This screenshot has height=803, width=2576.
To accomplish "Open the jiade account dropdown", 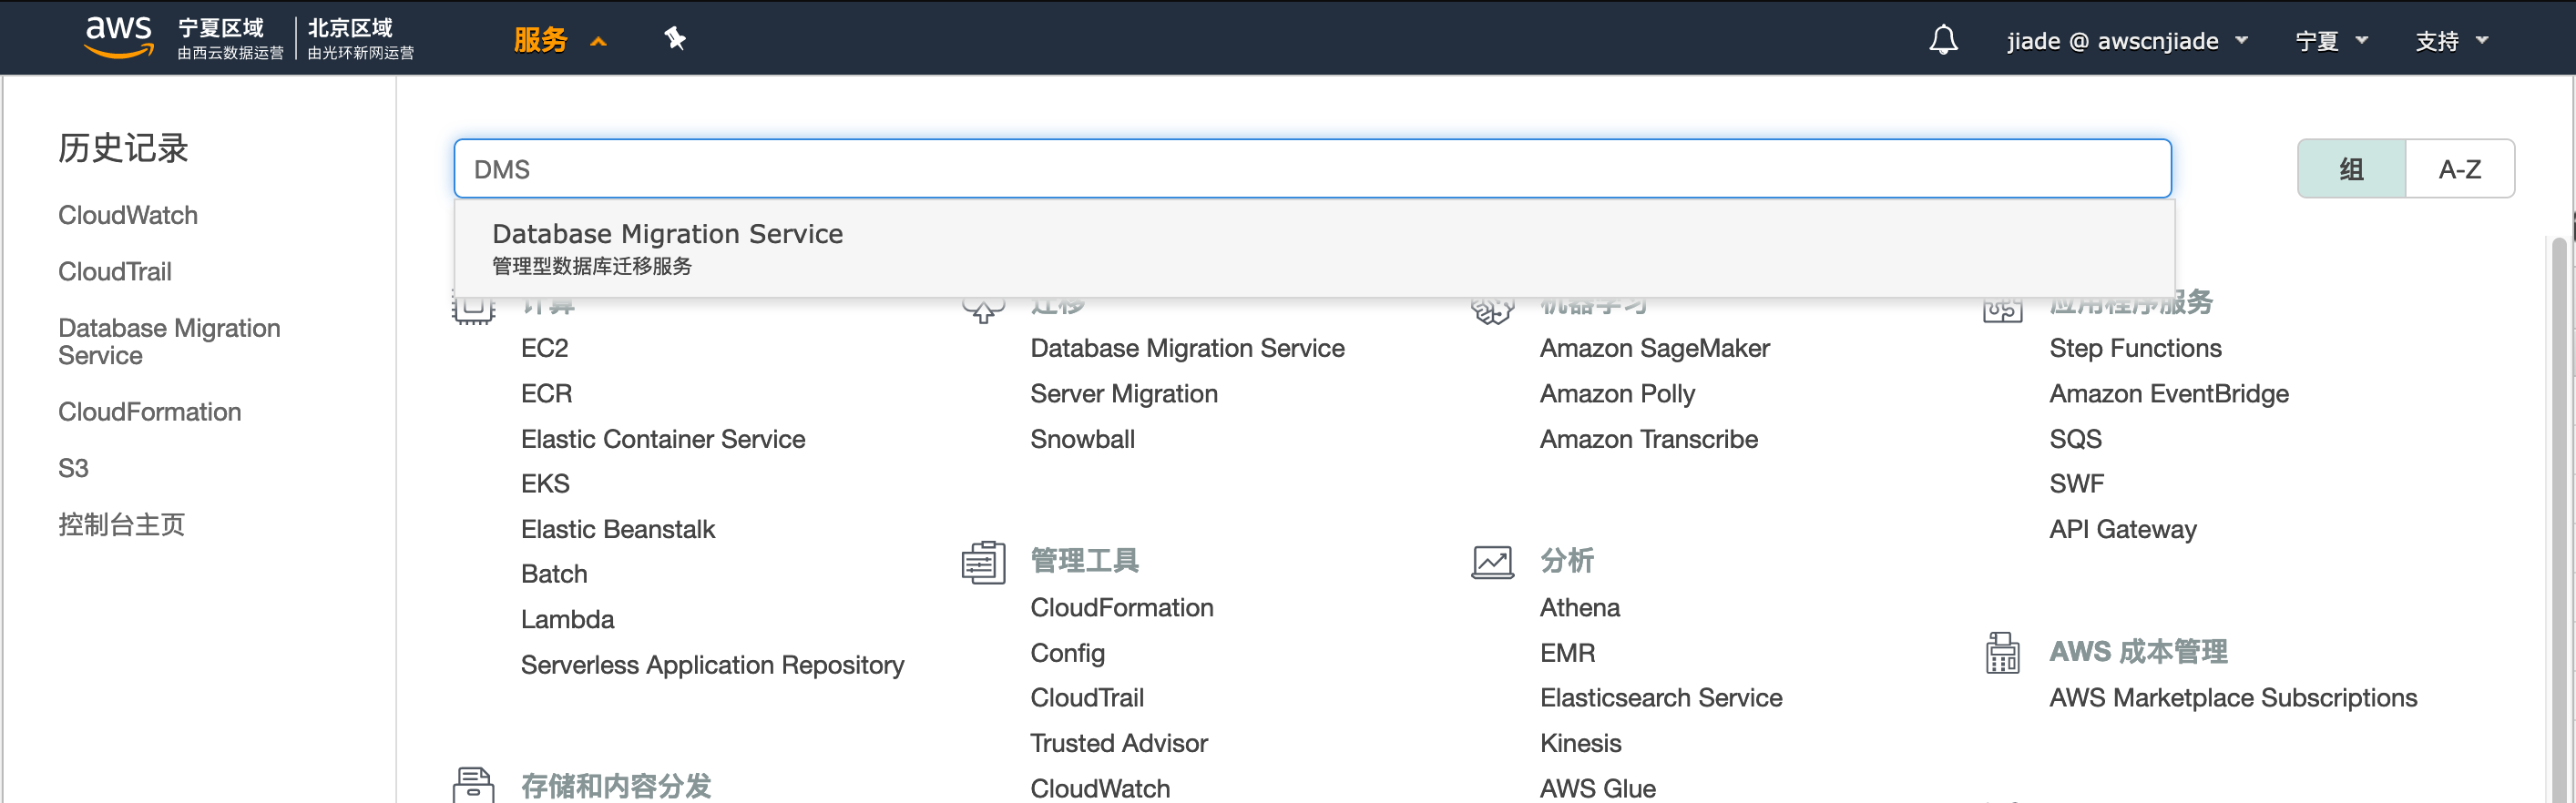I will [2126, 41].
